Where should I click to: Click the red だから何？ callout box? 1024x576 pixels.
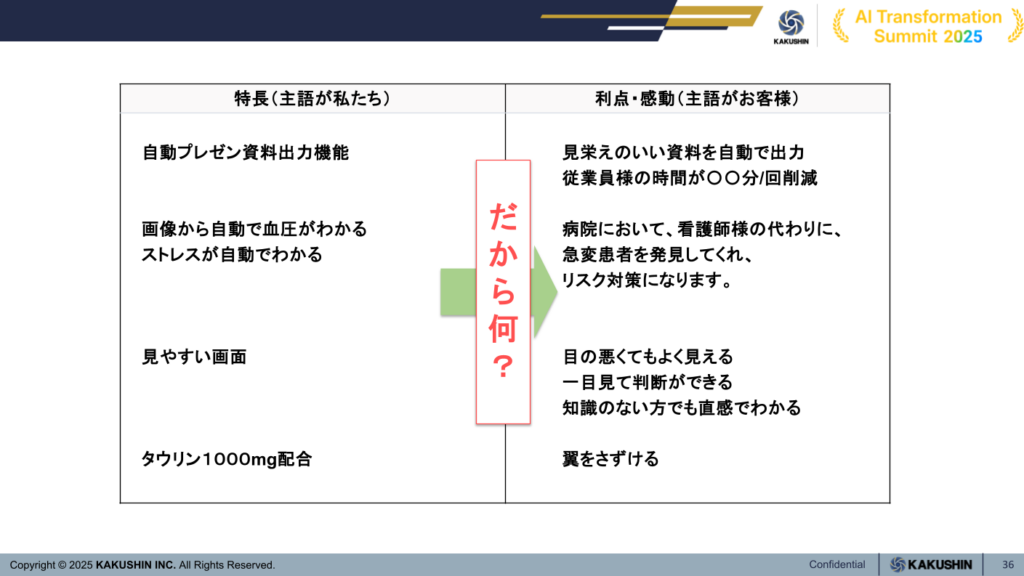(x=504, y=290)
